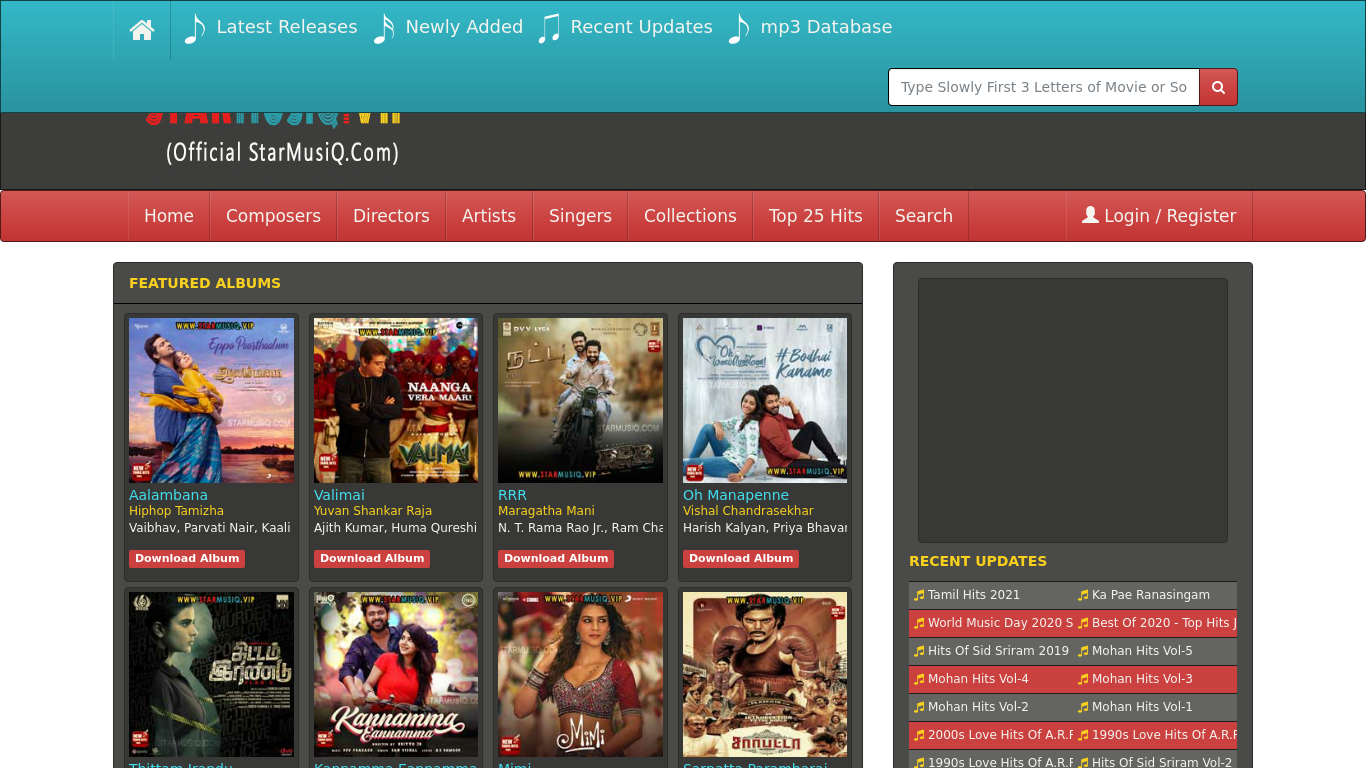Open the Valimai album cover
Viewport: 1366px width, 768px height.
tap(396, 400)
